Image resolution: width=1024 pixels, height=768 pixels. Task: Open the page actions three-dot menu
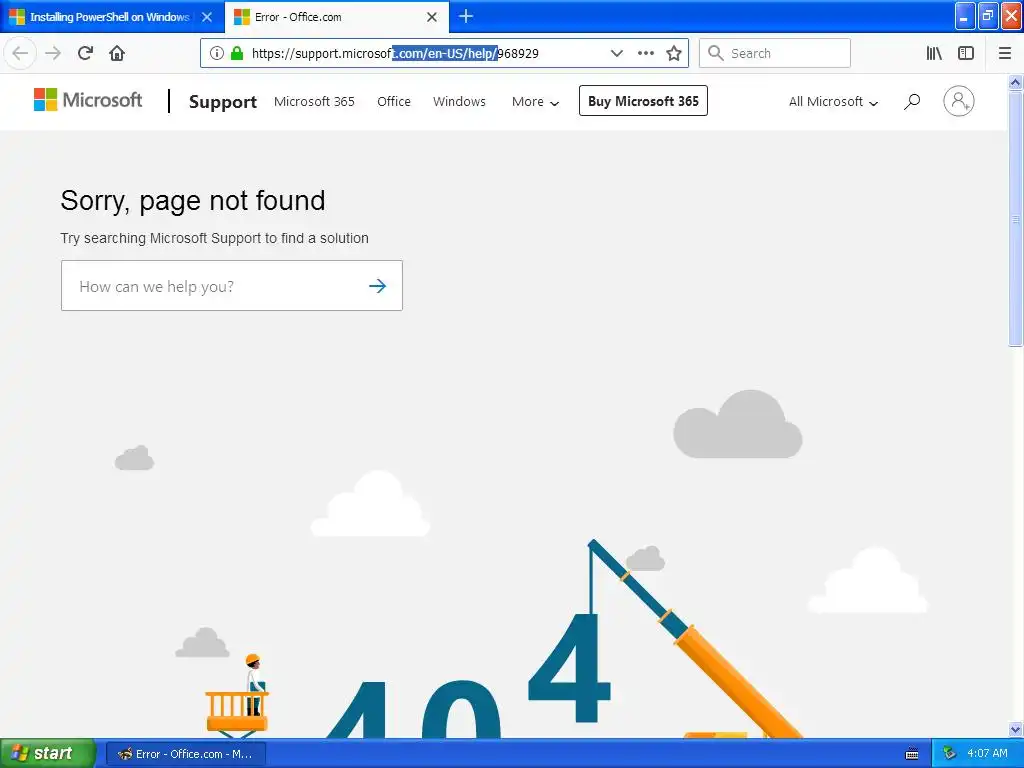(645, 53)
